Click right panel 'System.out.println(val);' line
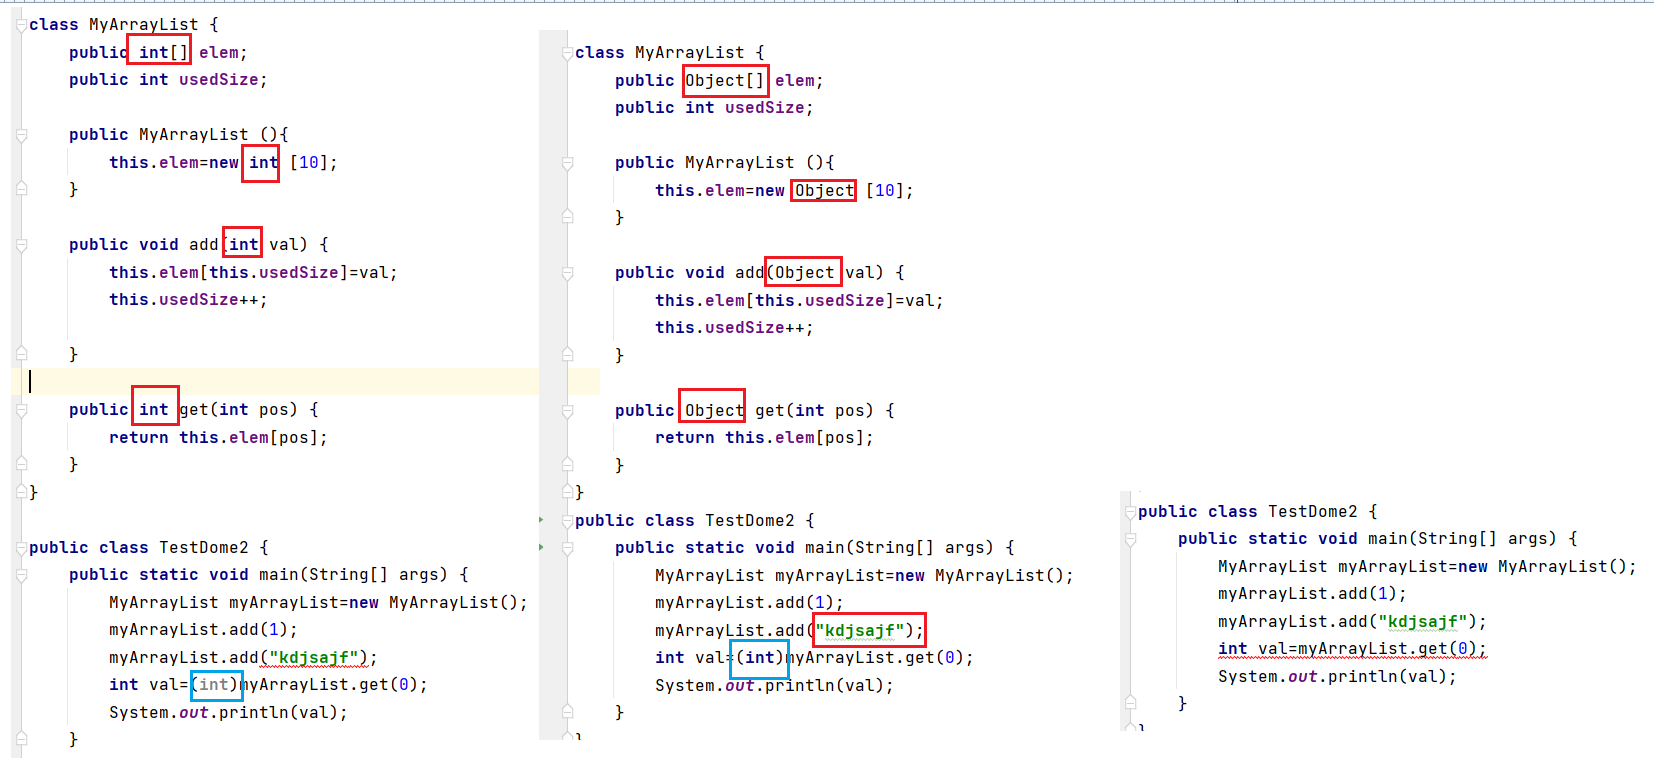The image size is (1654, 758). click(1337, 677)
